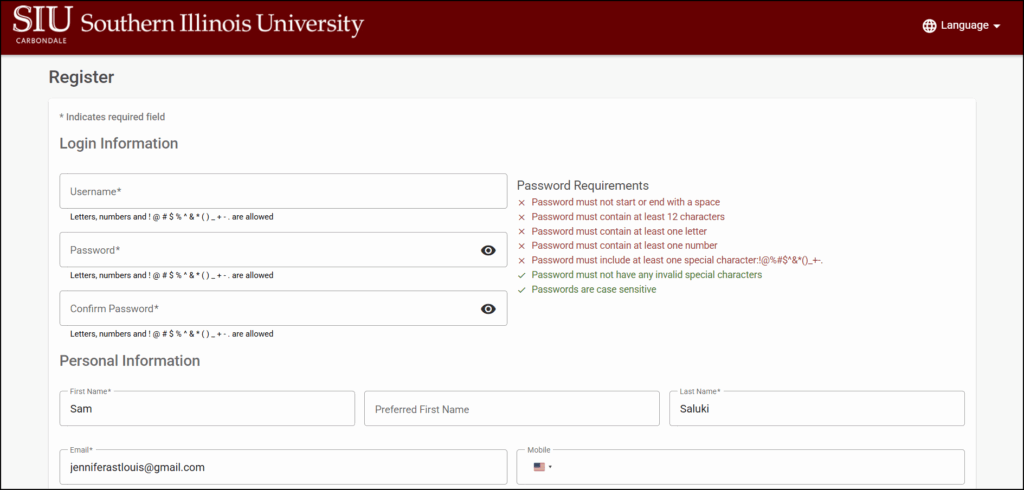
Task: Click the globe icon in the header
Action: coord(929,26)
